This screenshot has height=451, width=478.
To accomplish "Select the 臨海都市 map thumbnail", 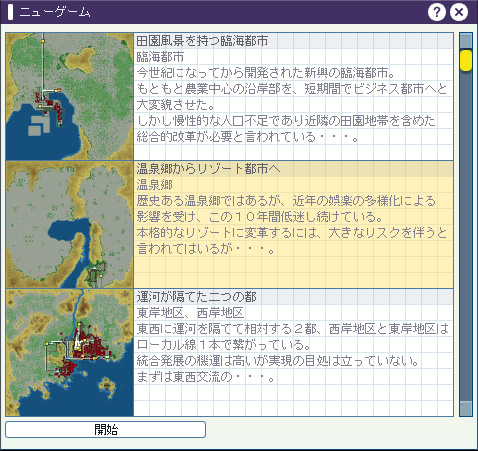I will pyautogui.click(x=70, y=96).
